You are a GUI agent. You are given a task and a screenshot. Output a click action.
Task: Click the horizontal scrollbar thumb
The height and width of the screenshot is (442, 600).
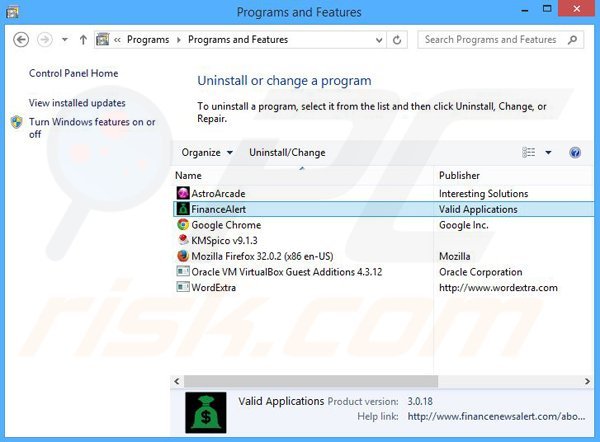click(311, 381)
